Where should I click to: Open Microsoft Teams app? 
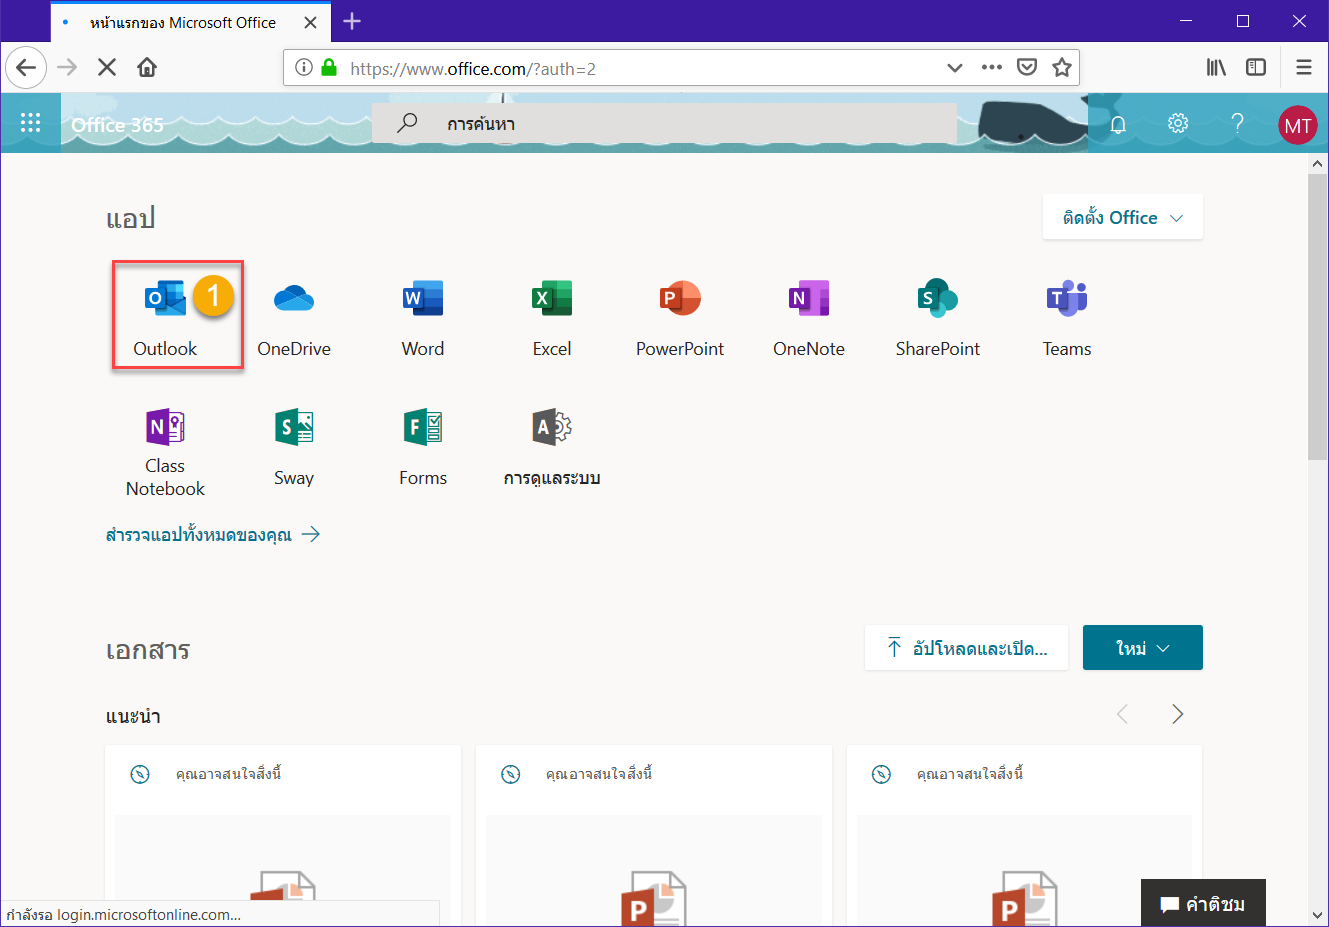click(x=1066, y=316)
